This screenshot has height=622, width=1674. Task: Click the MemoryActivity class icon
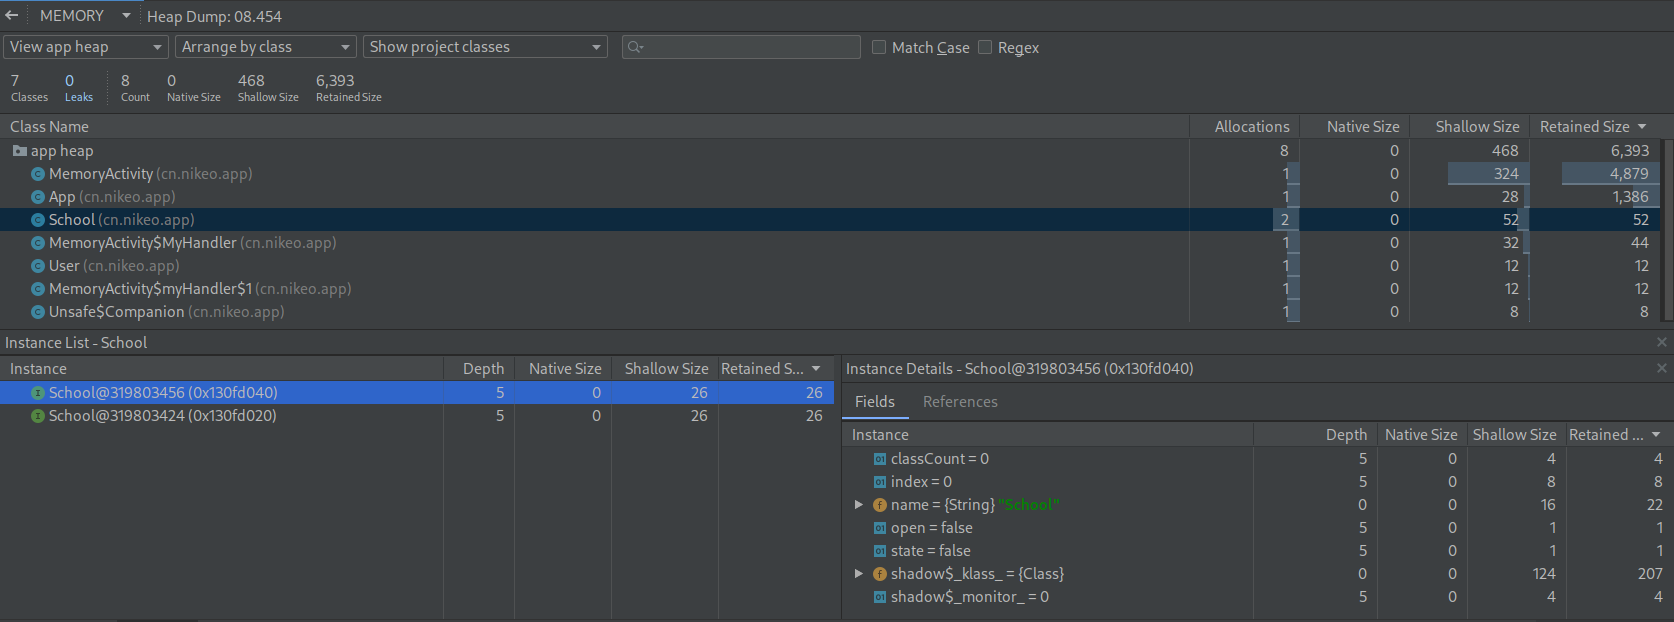click(x=38, y=174)
